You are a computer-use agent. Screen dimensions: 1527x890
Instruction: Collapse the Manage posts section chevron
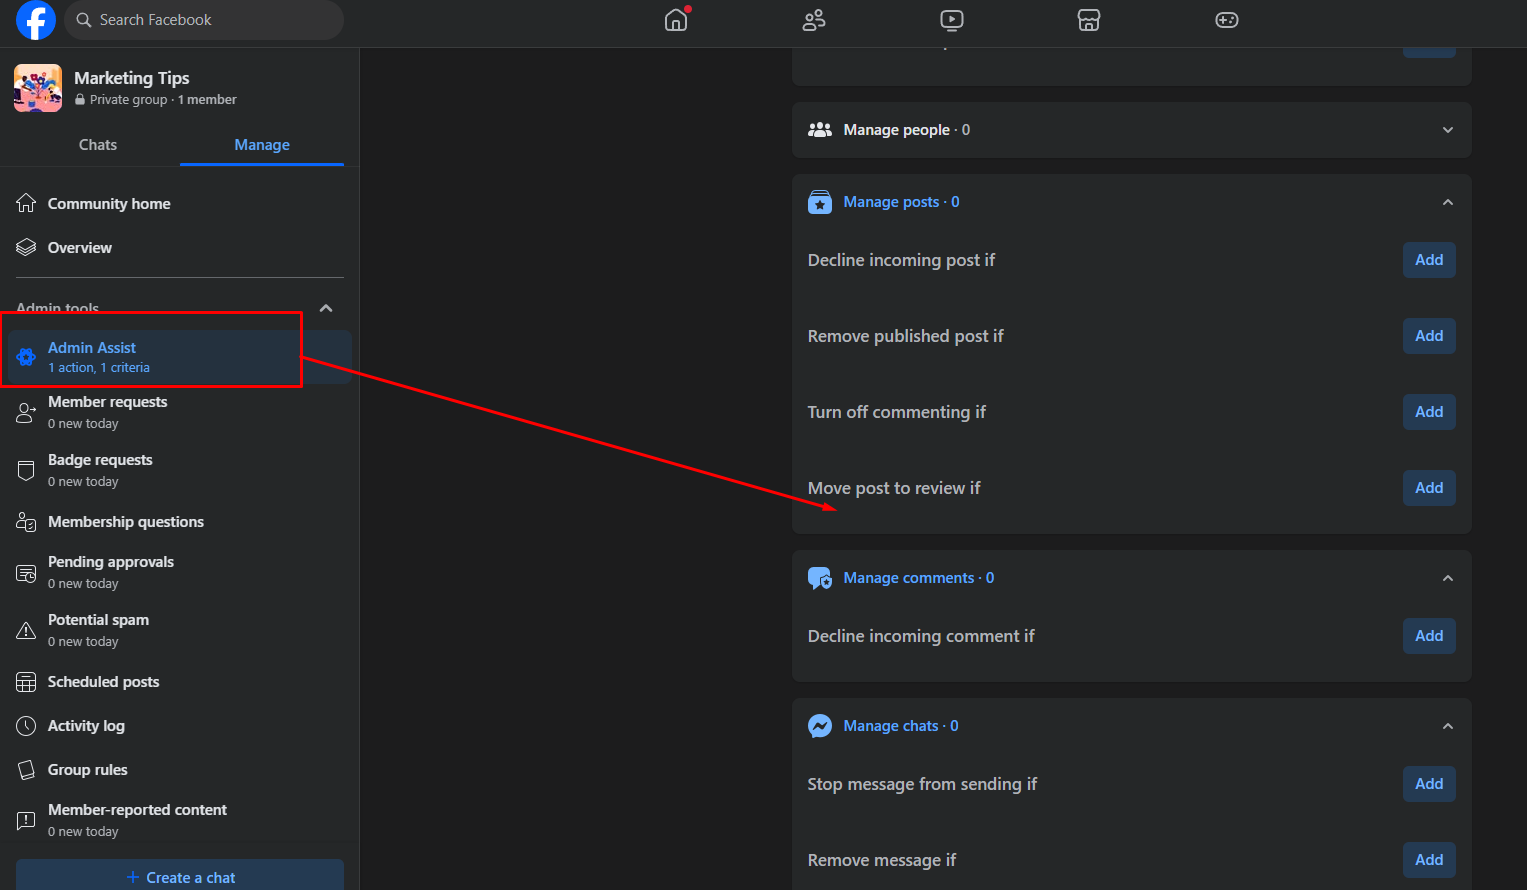coord(1448,202)
